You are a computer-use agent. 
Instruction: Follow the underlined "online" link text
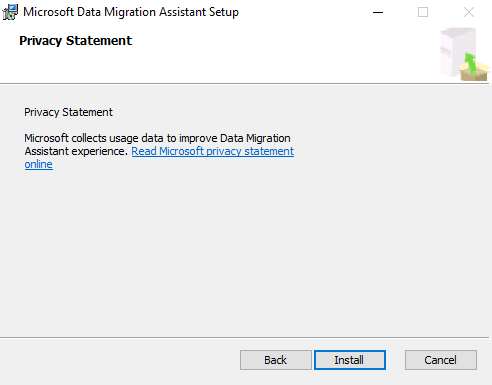[39, 164]
